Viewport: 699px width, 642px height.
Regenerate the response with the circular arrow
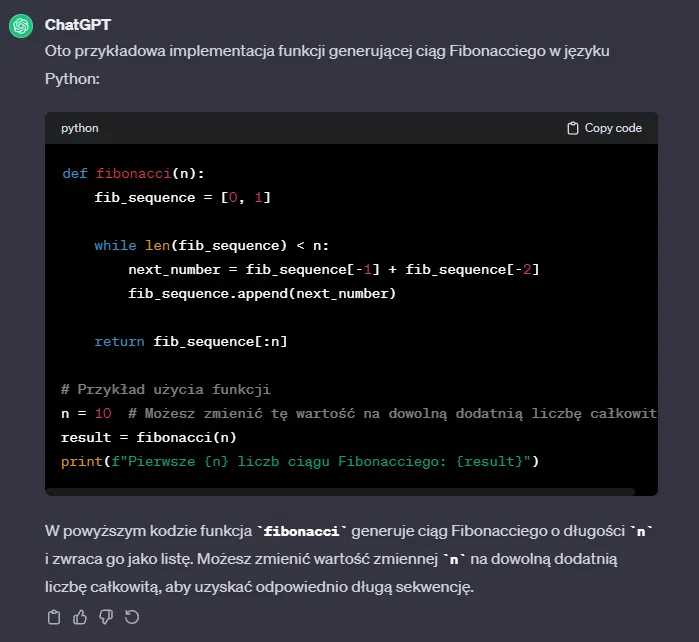click(x=132, y=616)
